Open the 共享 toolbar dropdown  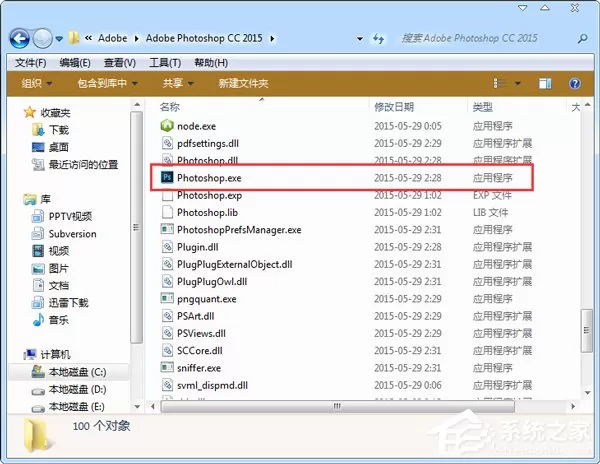(x=178, y=83)
